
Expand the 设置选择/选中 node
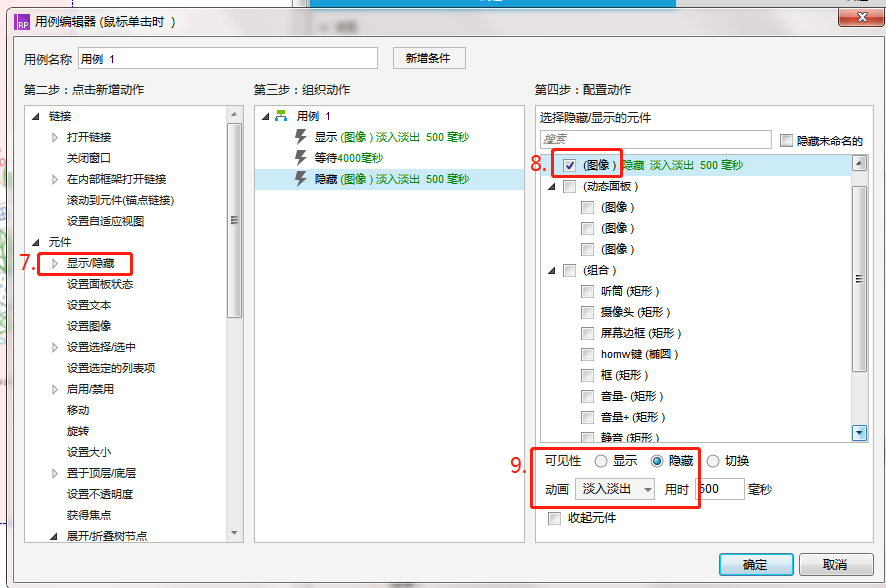pos(55,347)
